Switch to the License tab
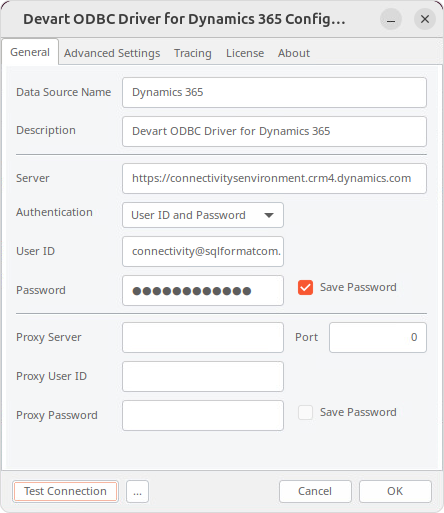The image size is (444, 513). point(245,53)
